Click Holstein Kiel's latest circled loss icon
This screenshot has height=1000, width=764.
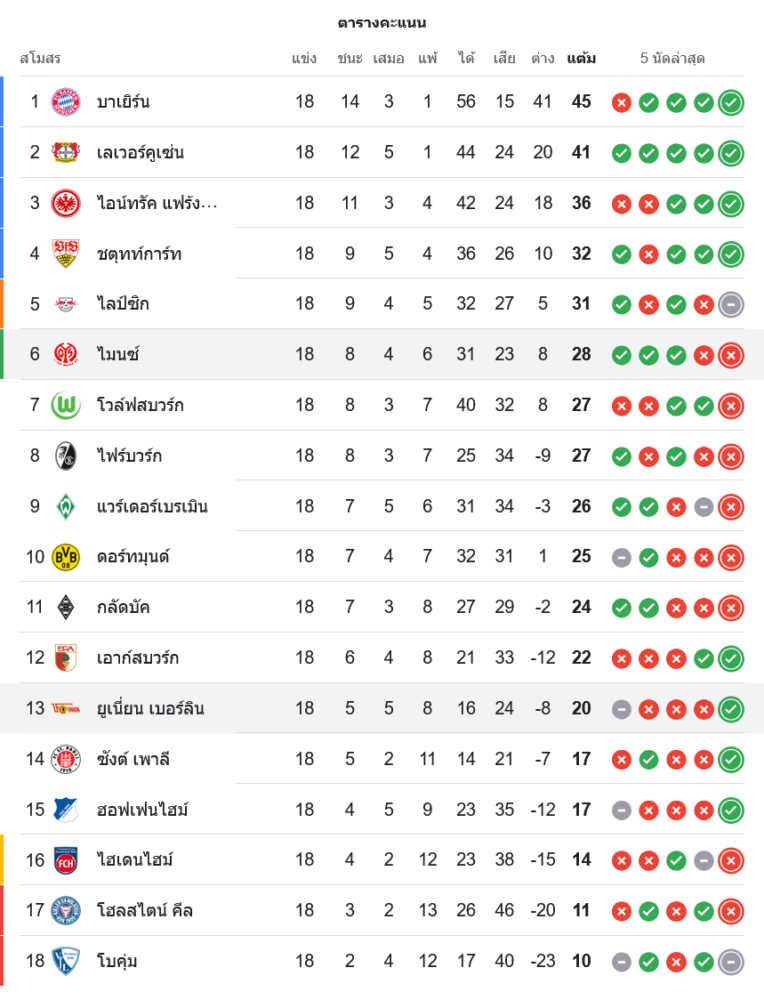(x=731, y=910)
